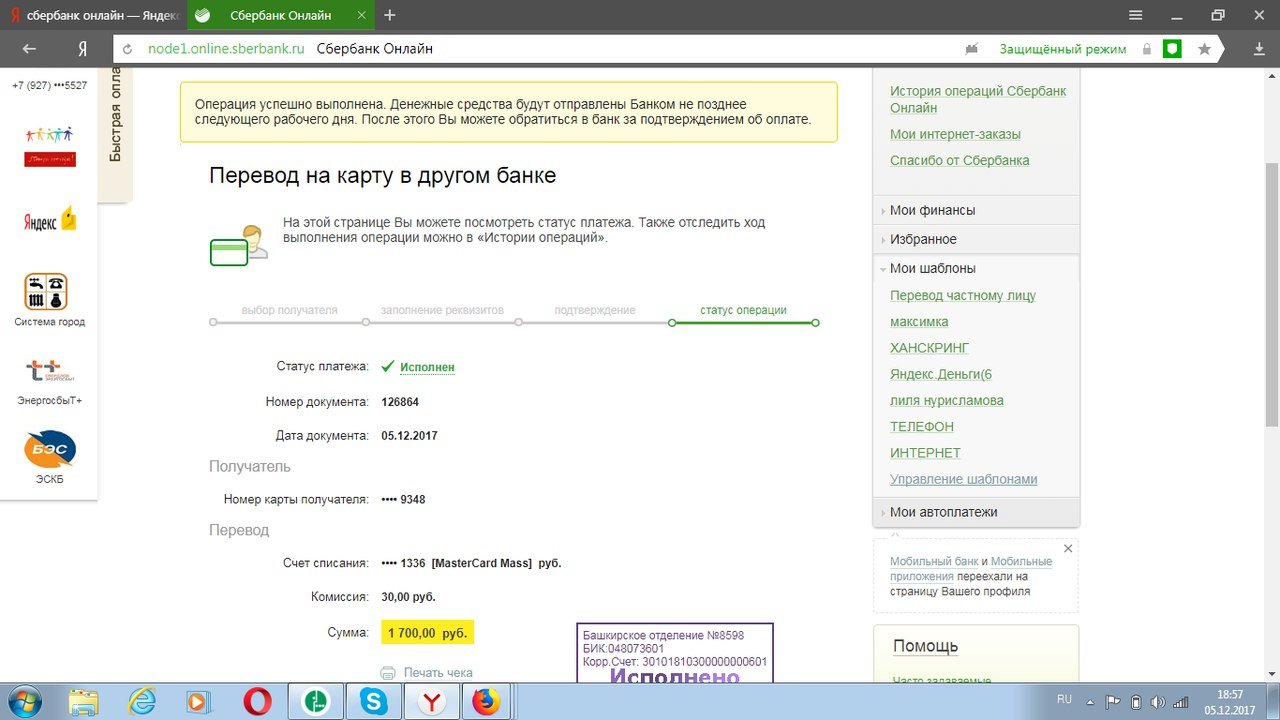Click the recipient card number •••• 9348
The image size is (1280, 720).
coord(403,499)
